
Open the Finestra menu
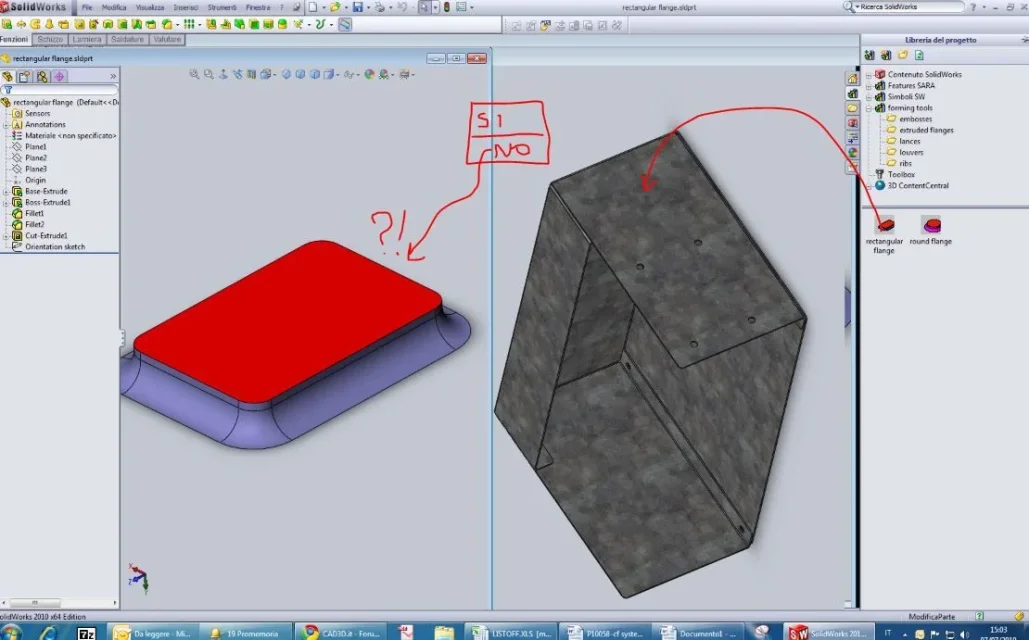click(258, 7)
